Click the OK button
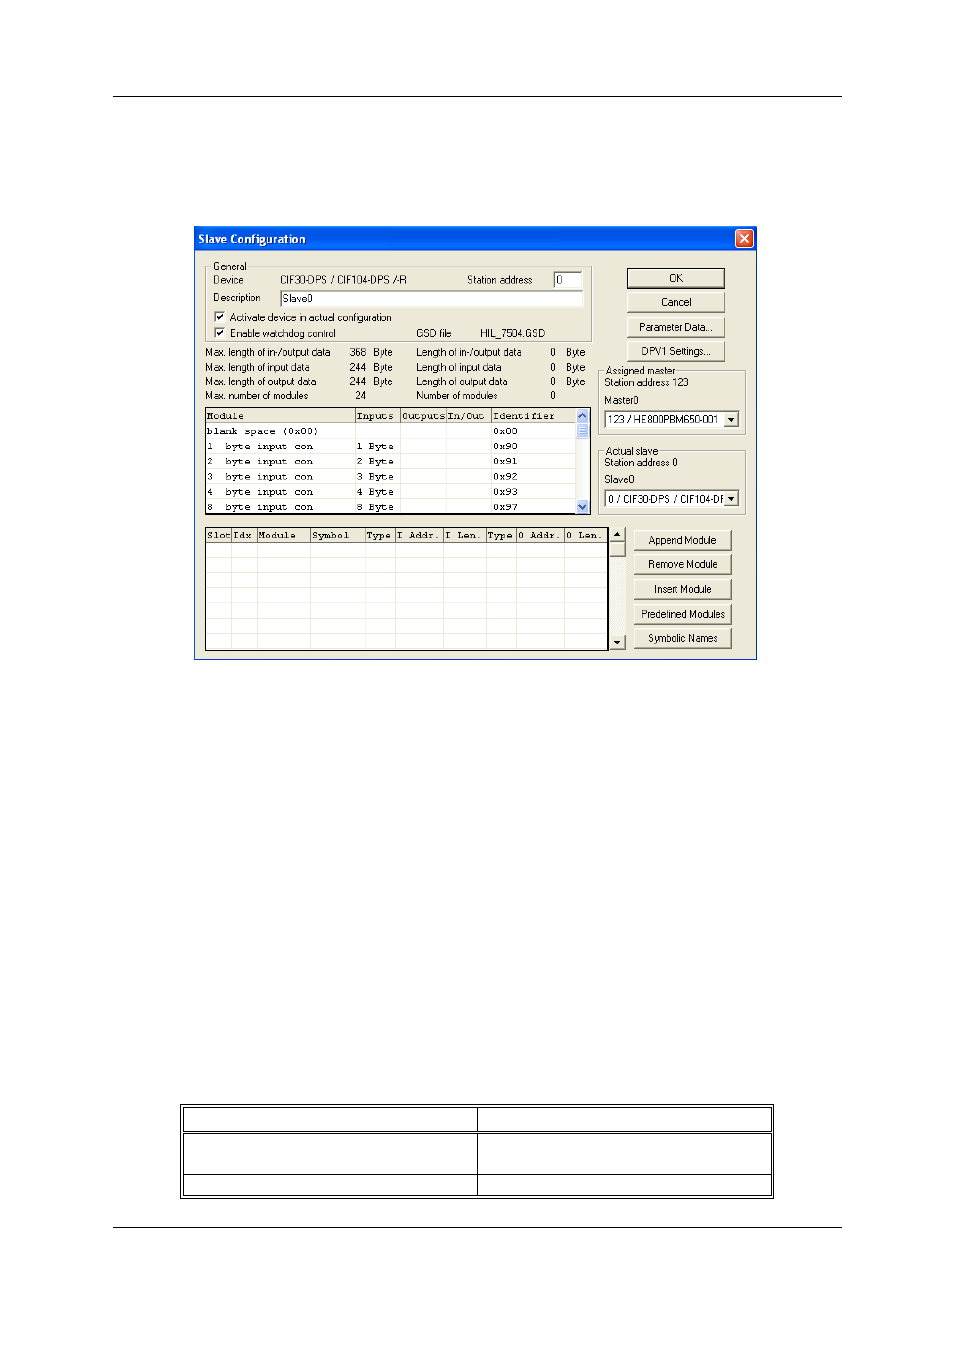The height and width of the screenshot is (1350, 954). click(x=676, y=278)
